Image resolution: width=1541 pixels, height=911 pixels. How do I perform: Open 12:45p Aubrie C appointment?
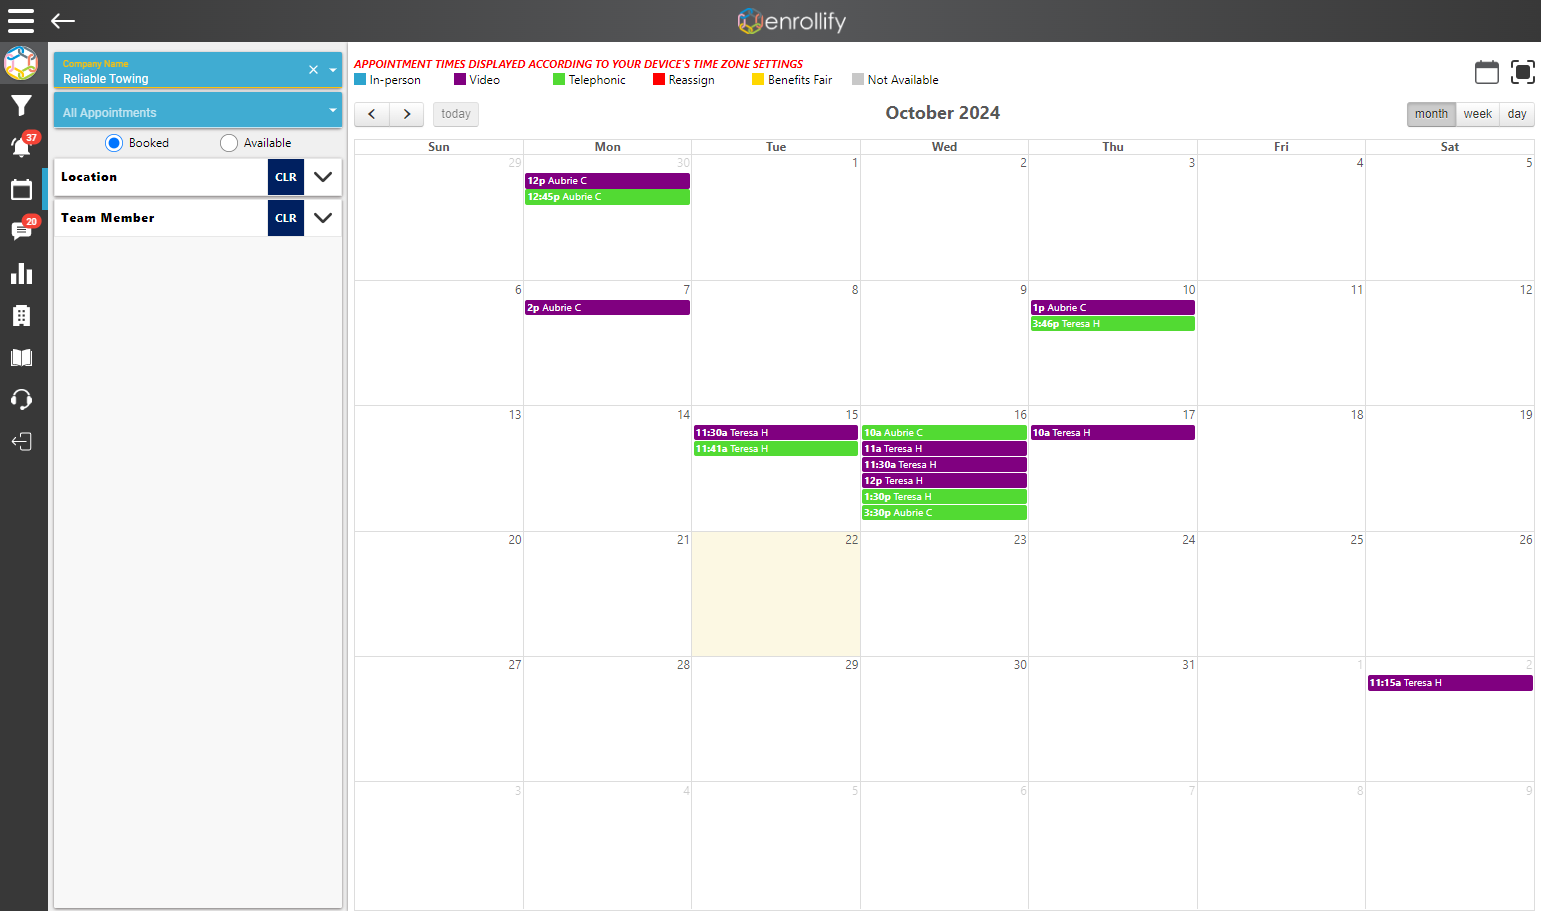click(x=607, y=197)
